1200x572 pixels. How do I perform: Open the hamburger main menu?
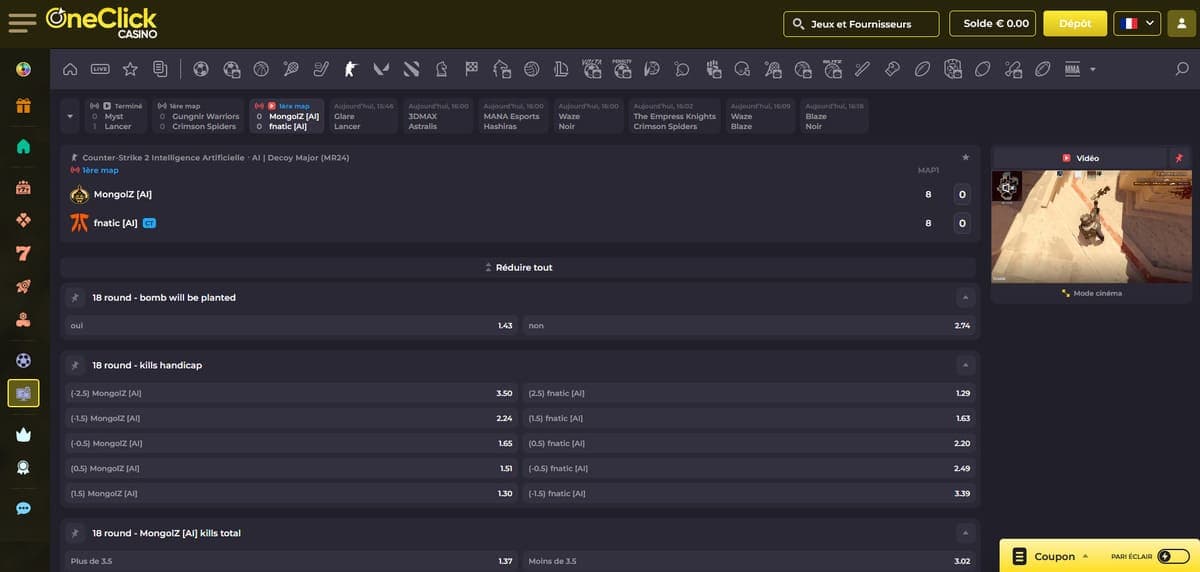(21, 22)
